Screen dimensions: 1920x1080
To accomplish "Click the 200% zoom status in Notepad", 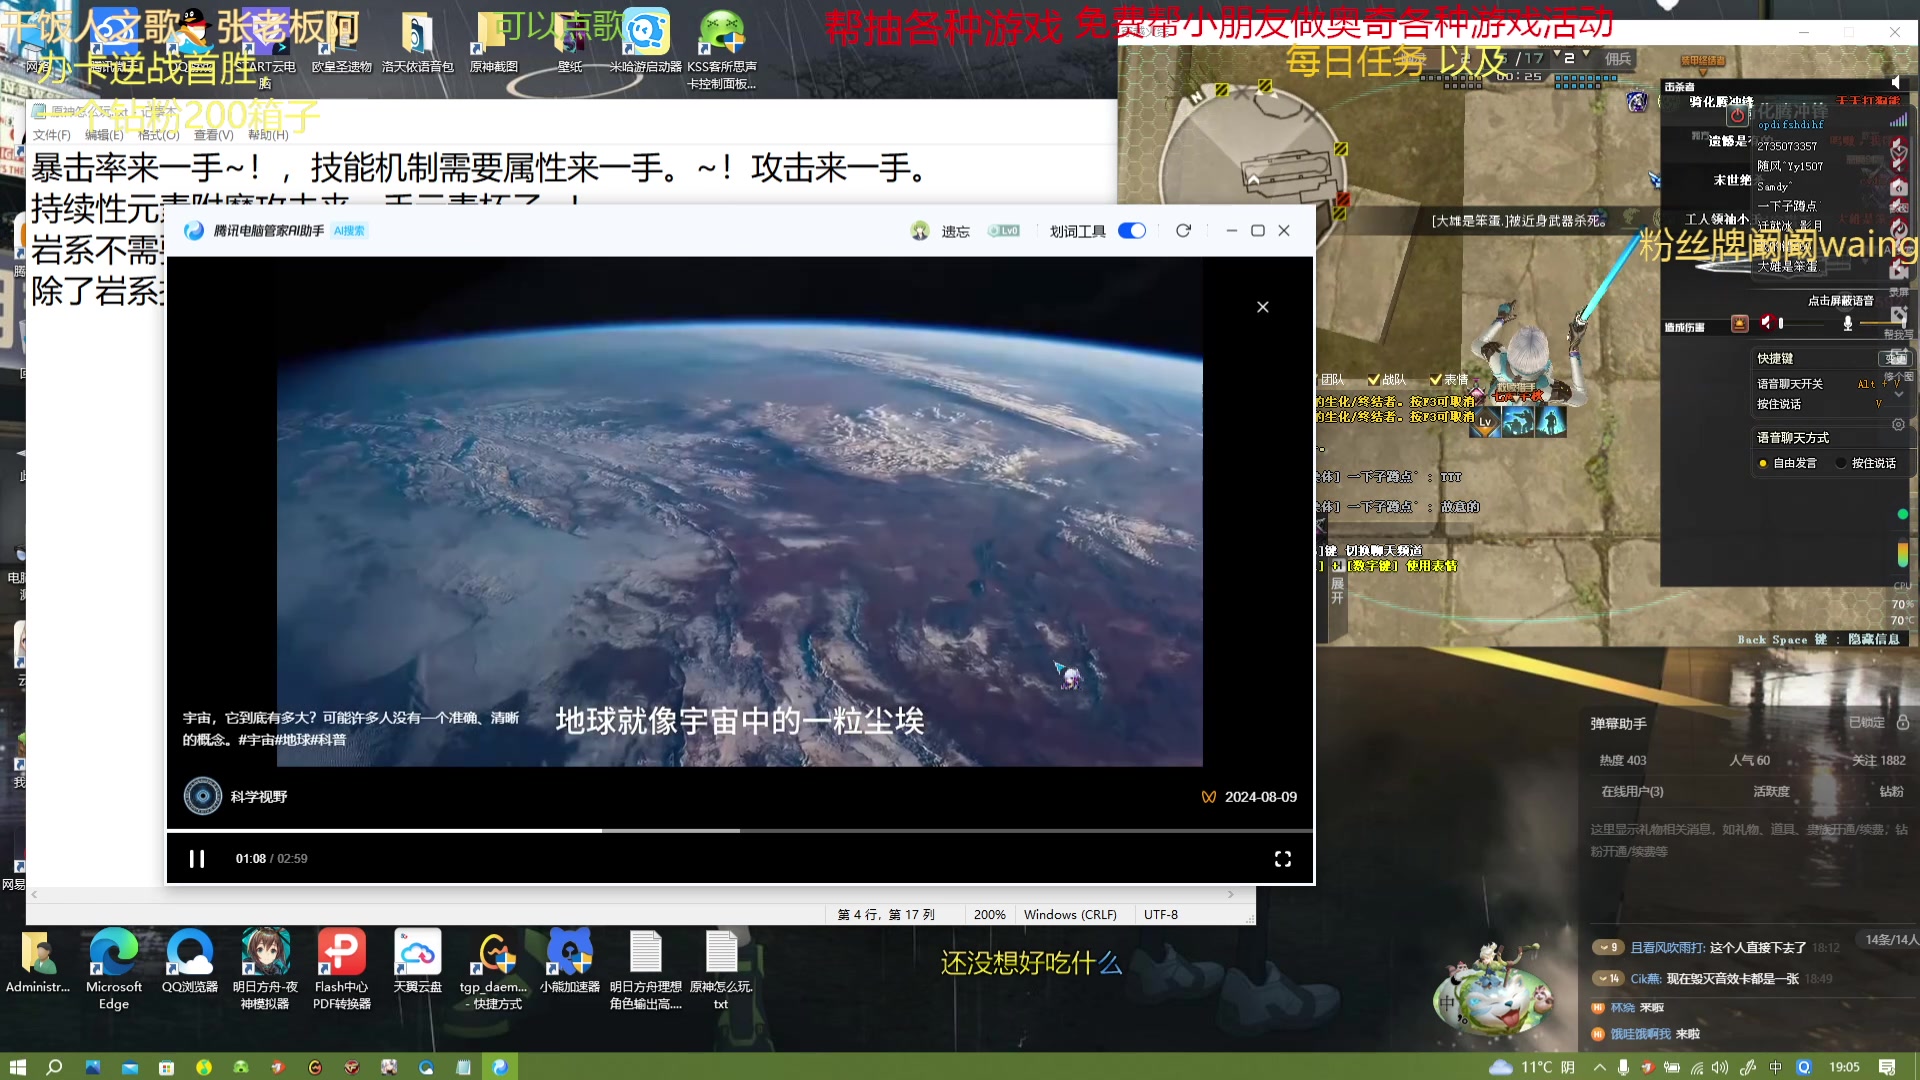I will (989, 914).
